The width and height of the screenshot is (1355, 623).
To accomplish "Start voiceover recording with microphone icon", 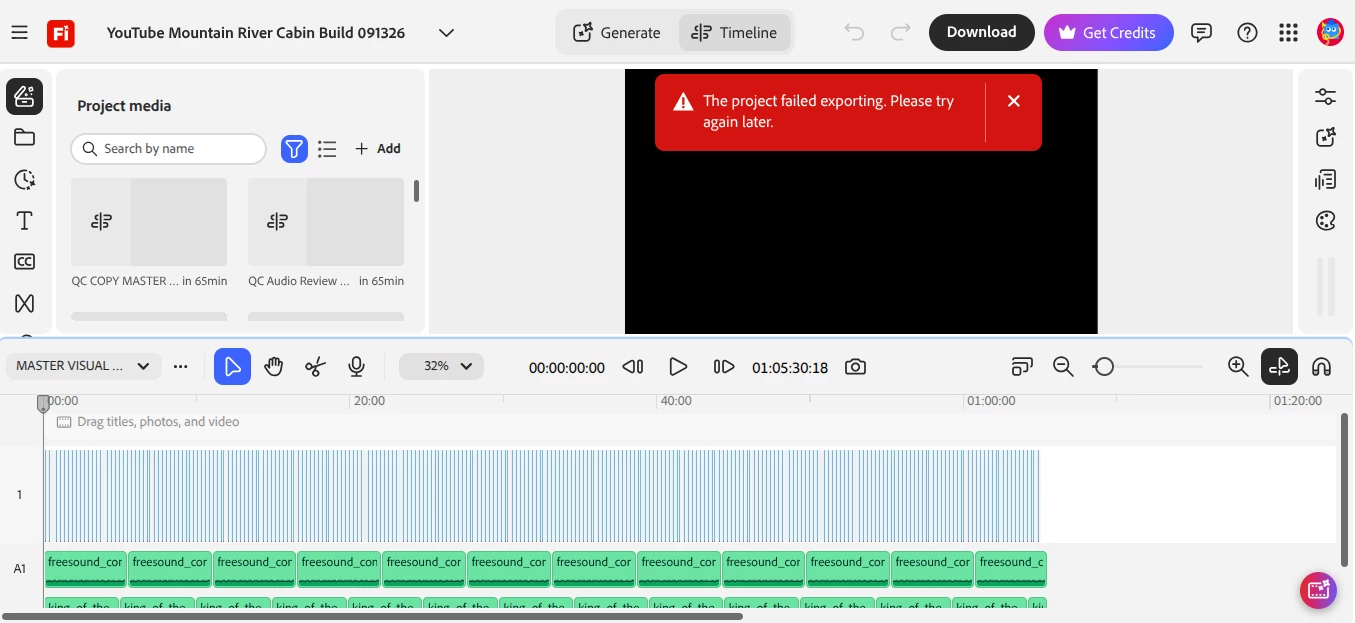I will click(356, 367).
